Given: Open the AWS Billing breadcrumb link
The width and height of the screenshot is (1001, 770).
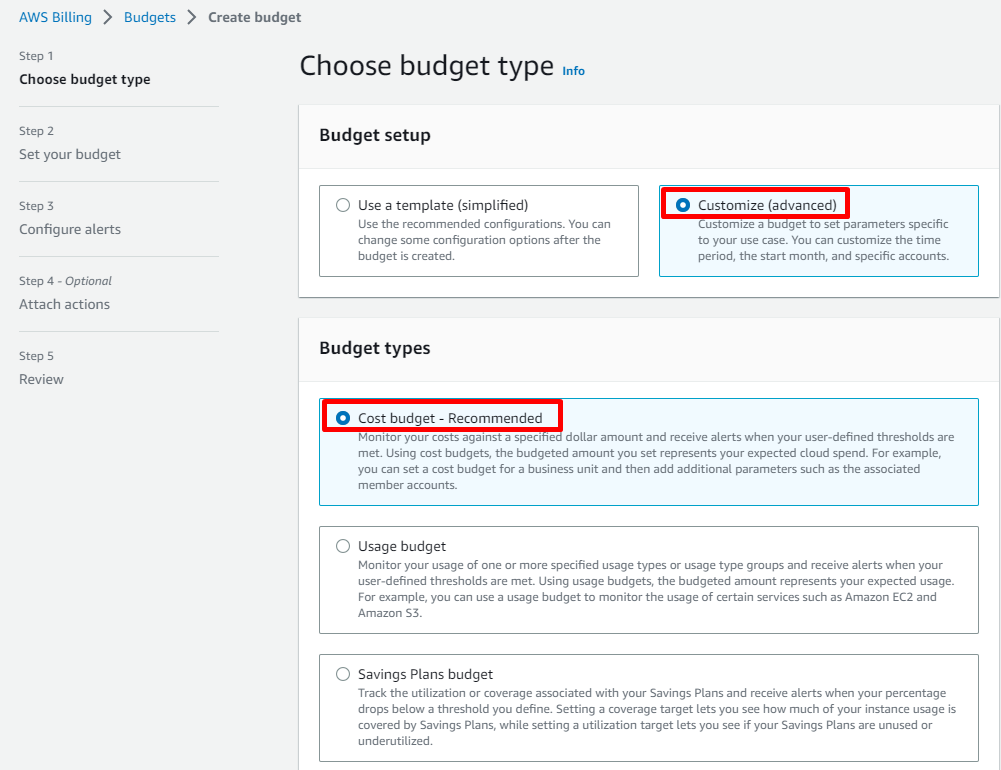Looking at the screenshot, I should point(55,17).
